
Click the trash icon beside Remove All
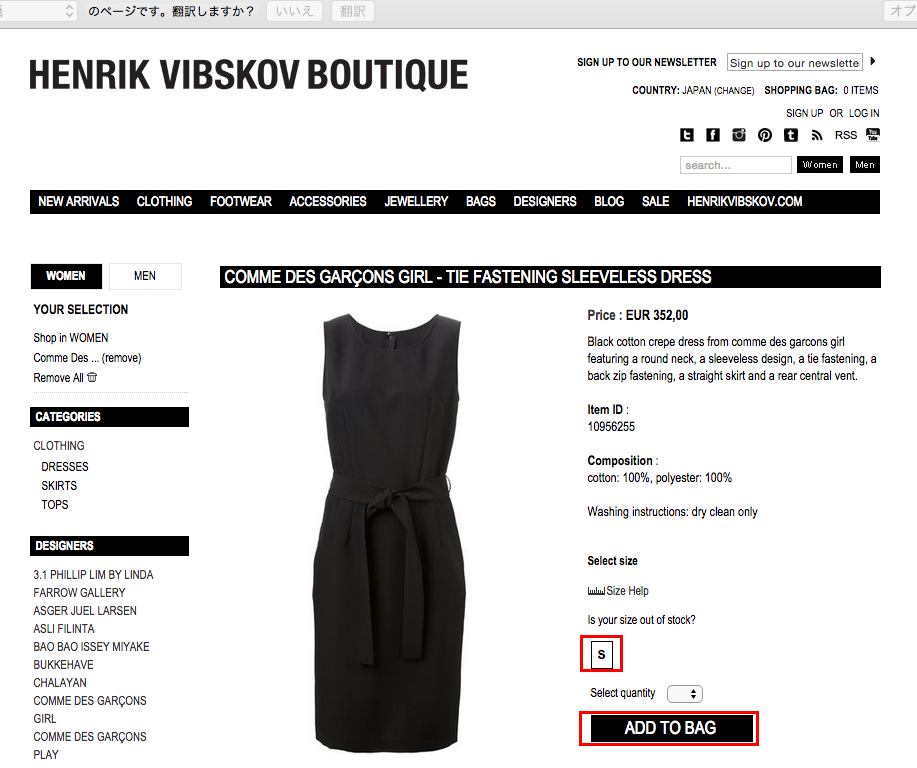pyautogui.click(x=92, y=377)
